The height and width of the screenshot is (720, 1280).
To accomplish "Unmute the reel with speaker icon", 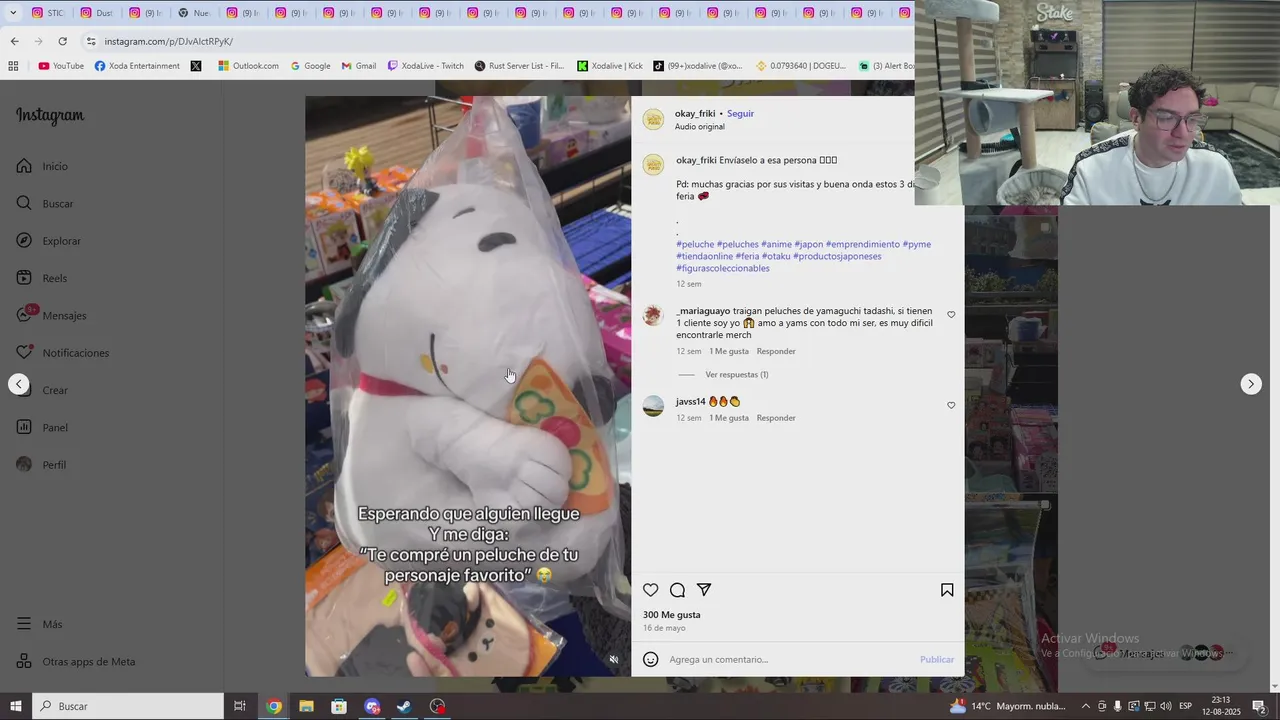I will pos(614,659).
